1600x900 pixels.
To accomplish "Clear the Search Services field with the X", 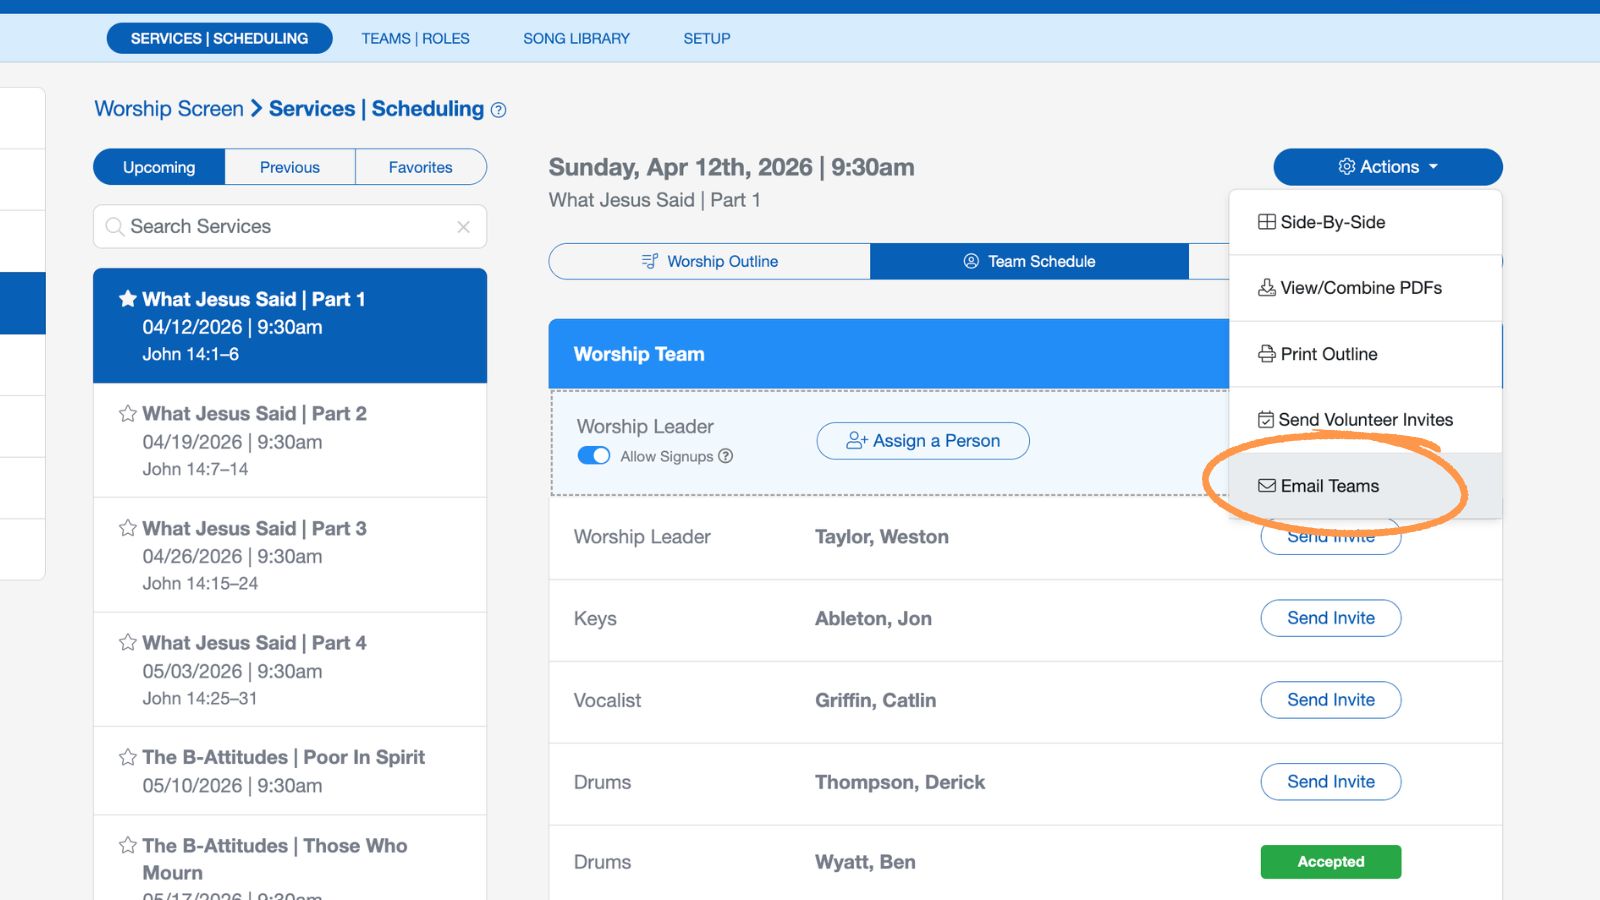I will point(463,227).
